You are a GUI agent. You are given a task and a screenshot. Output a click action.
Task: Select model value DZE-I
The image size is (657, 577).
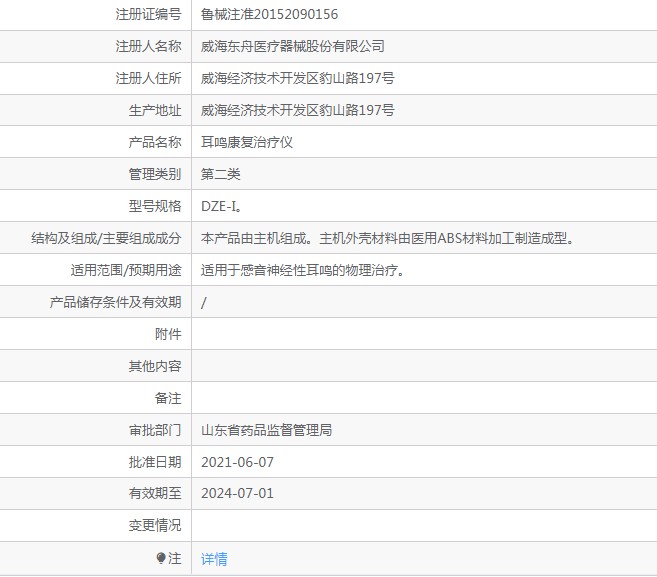[x=221, y=206]
